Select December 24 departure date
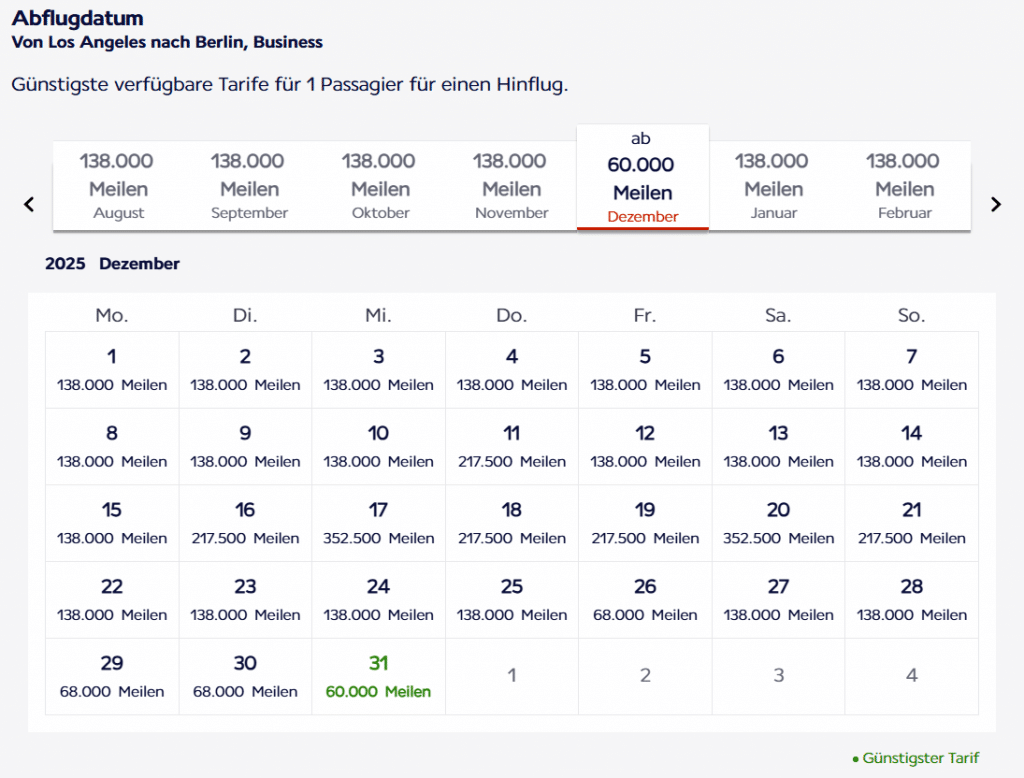 pyautogui.click(x=378, y=600)
